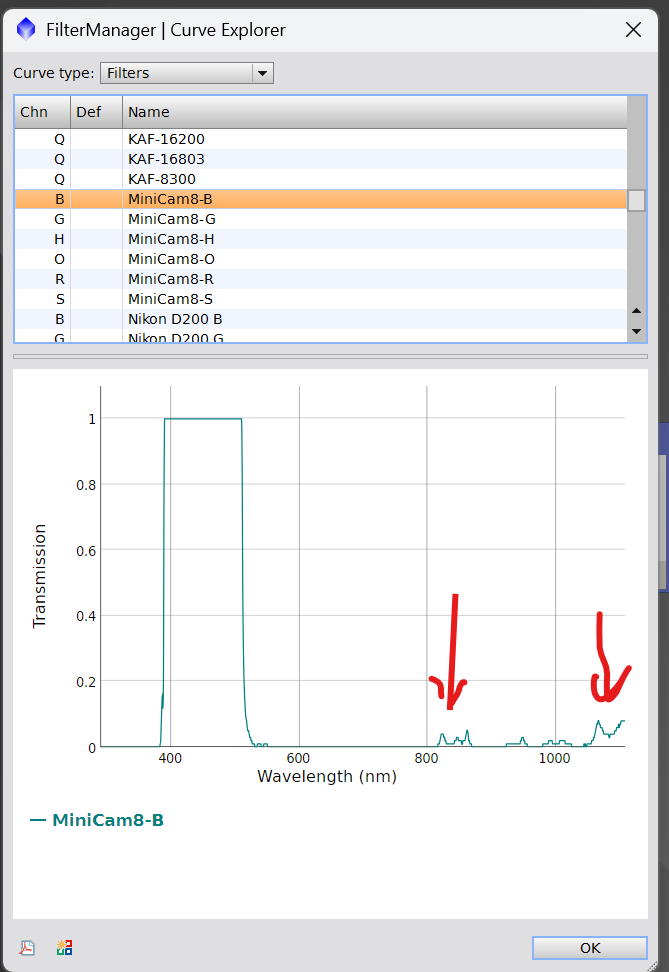The image size is (669, 972).
Task: Click the MiniCam8-B legend label
Action: tap(108, 820)
